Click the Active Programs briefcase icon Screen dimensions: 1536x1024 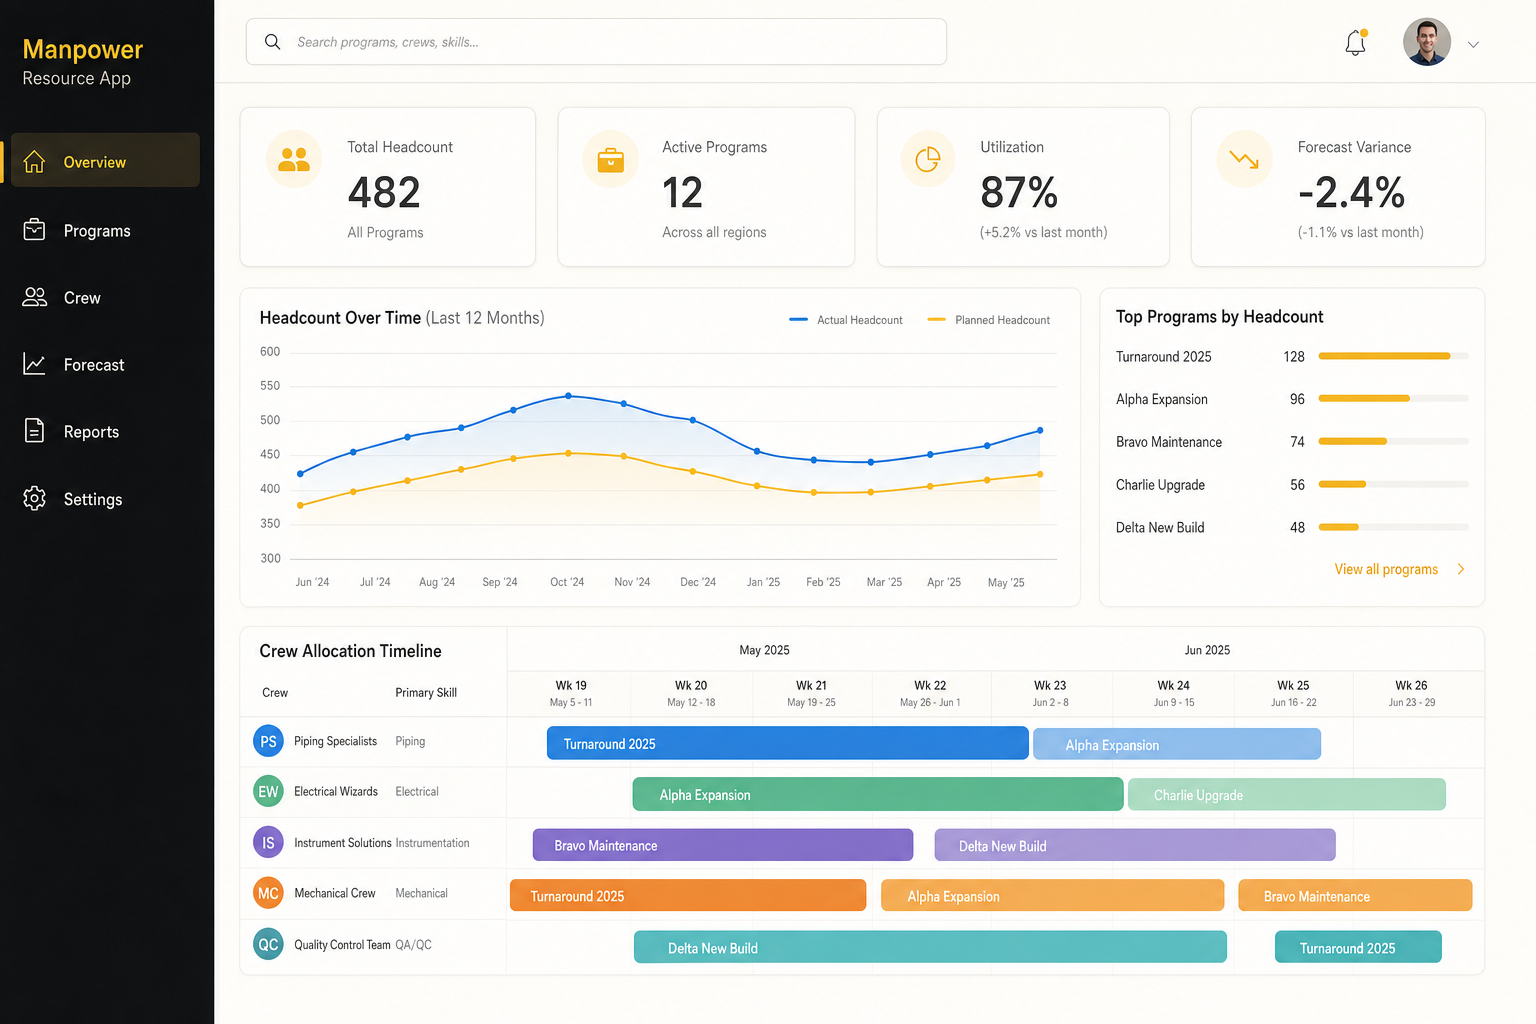[x=610, y=159]
